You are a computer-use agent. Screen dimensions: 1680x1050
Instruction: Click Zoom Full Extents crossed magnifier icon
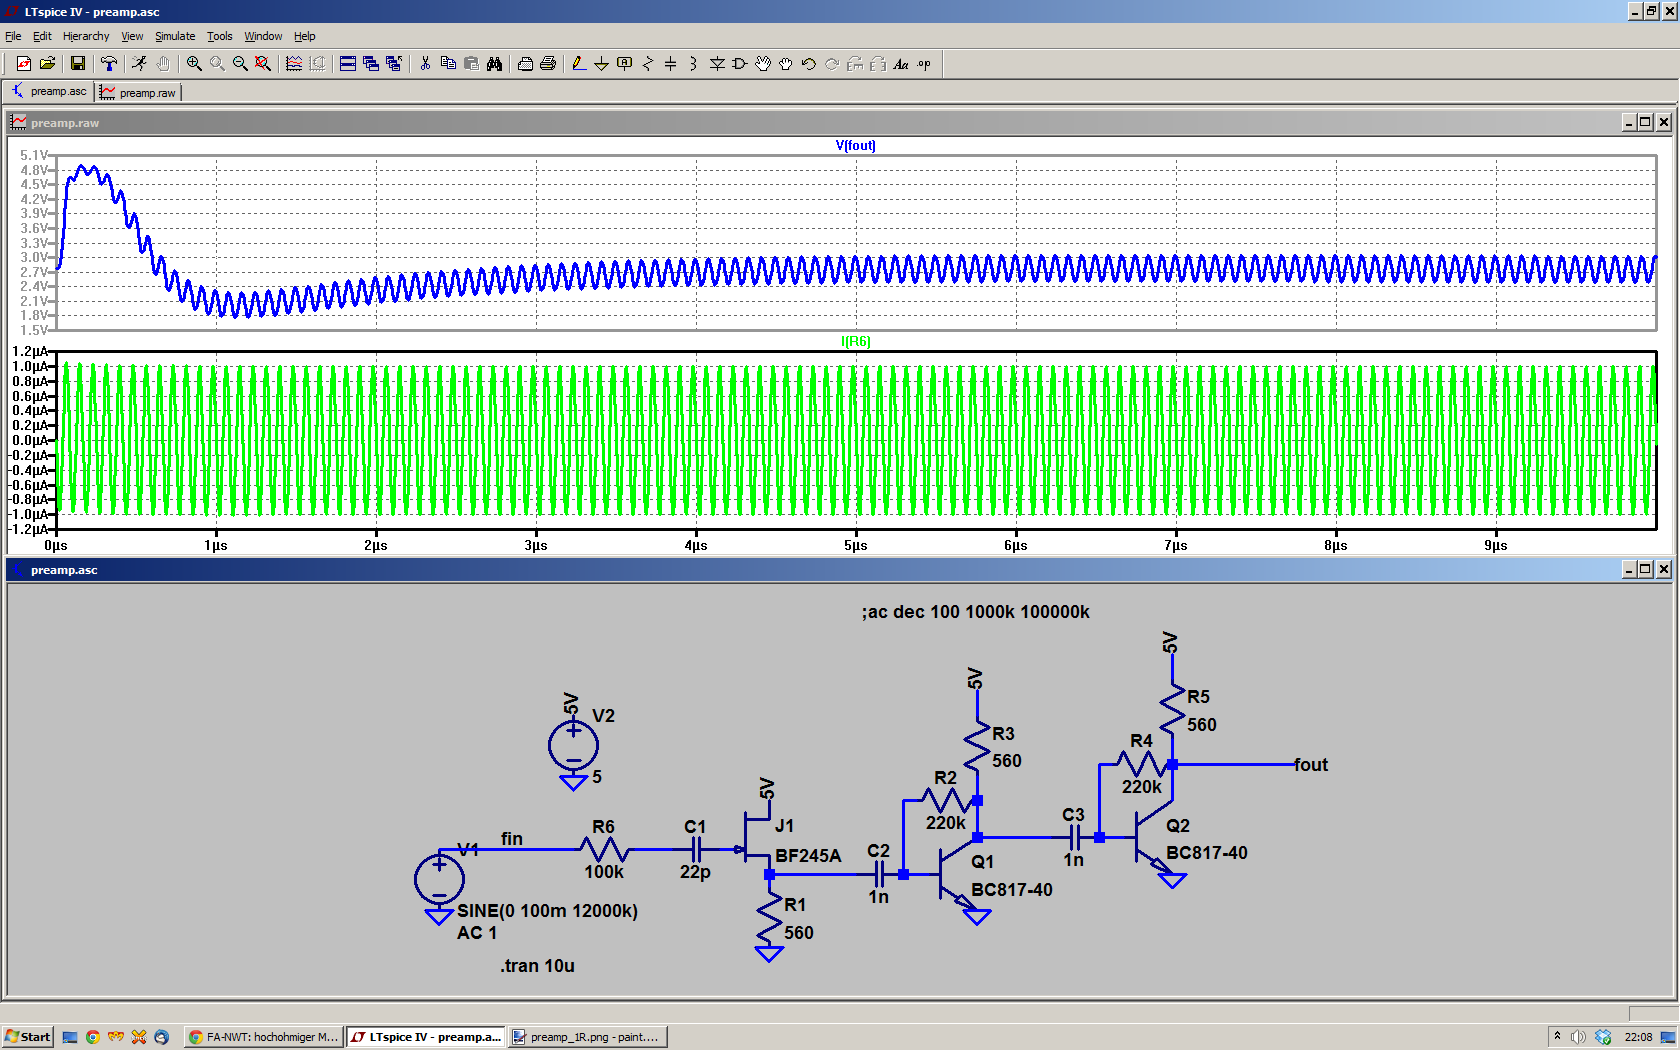[263, 64]
